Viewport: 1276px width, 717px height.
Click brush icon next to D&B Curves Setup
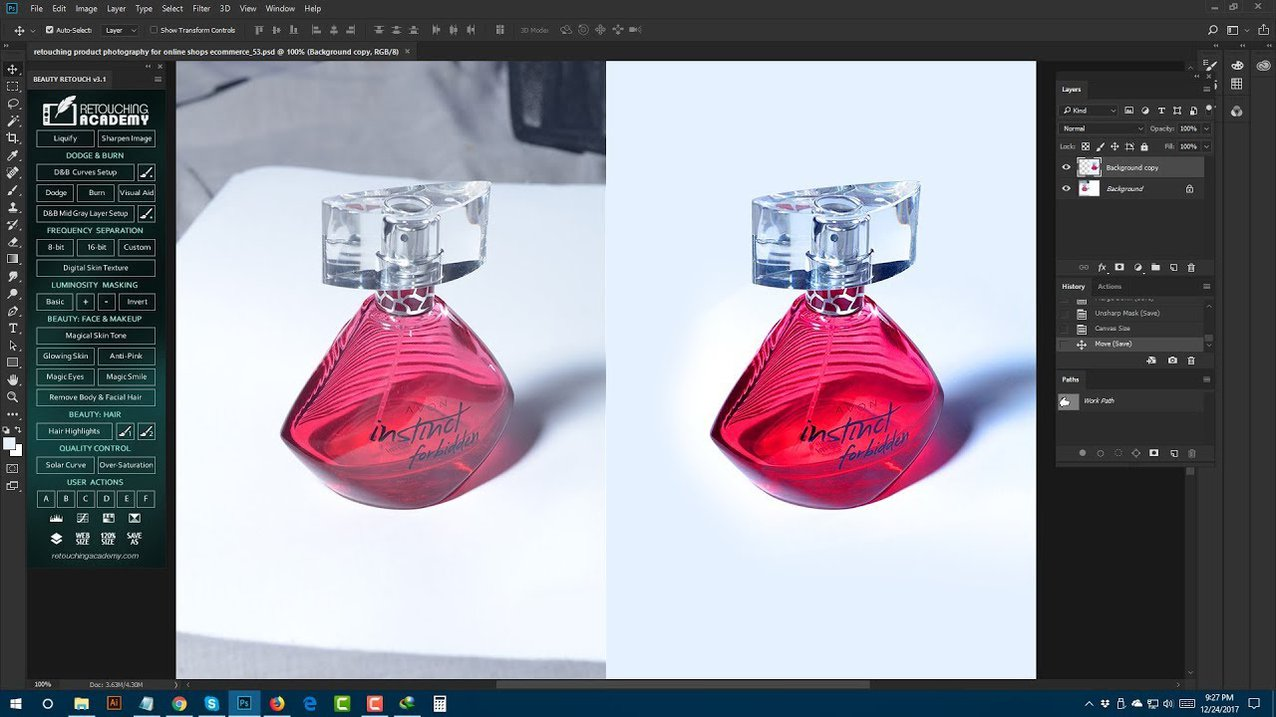coord(146,172)
